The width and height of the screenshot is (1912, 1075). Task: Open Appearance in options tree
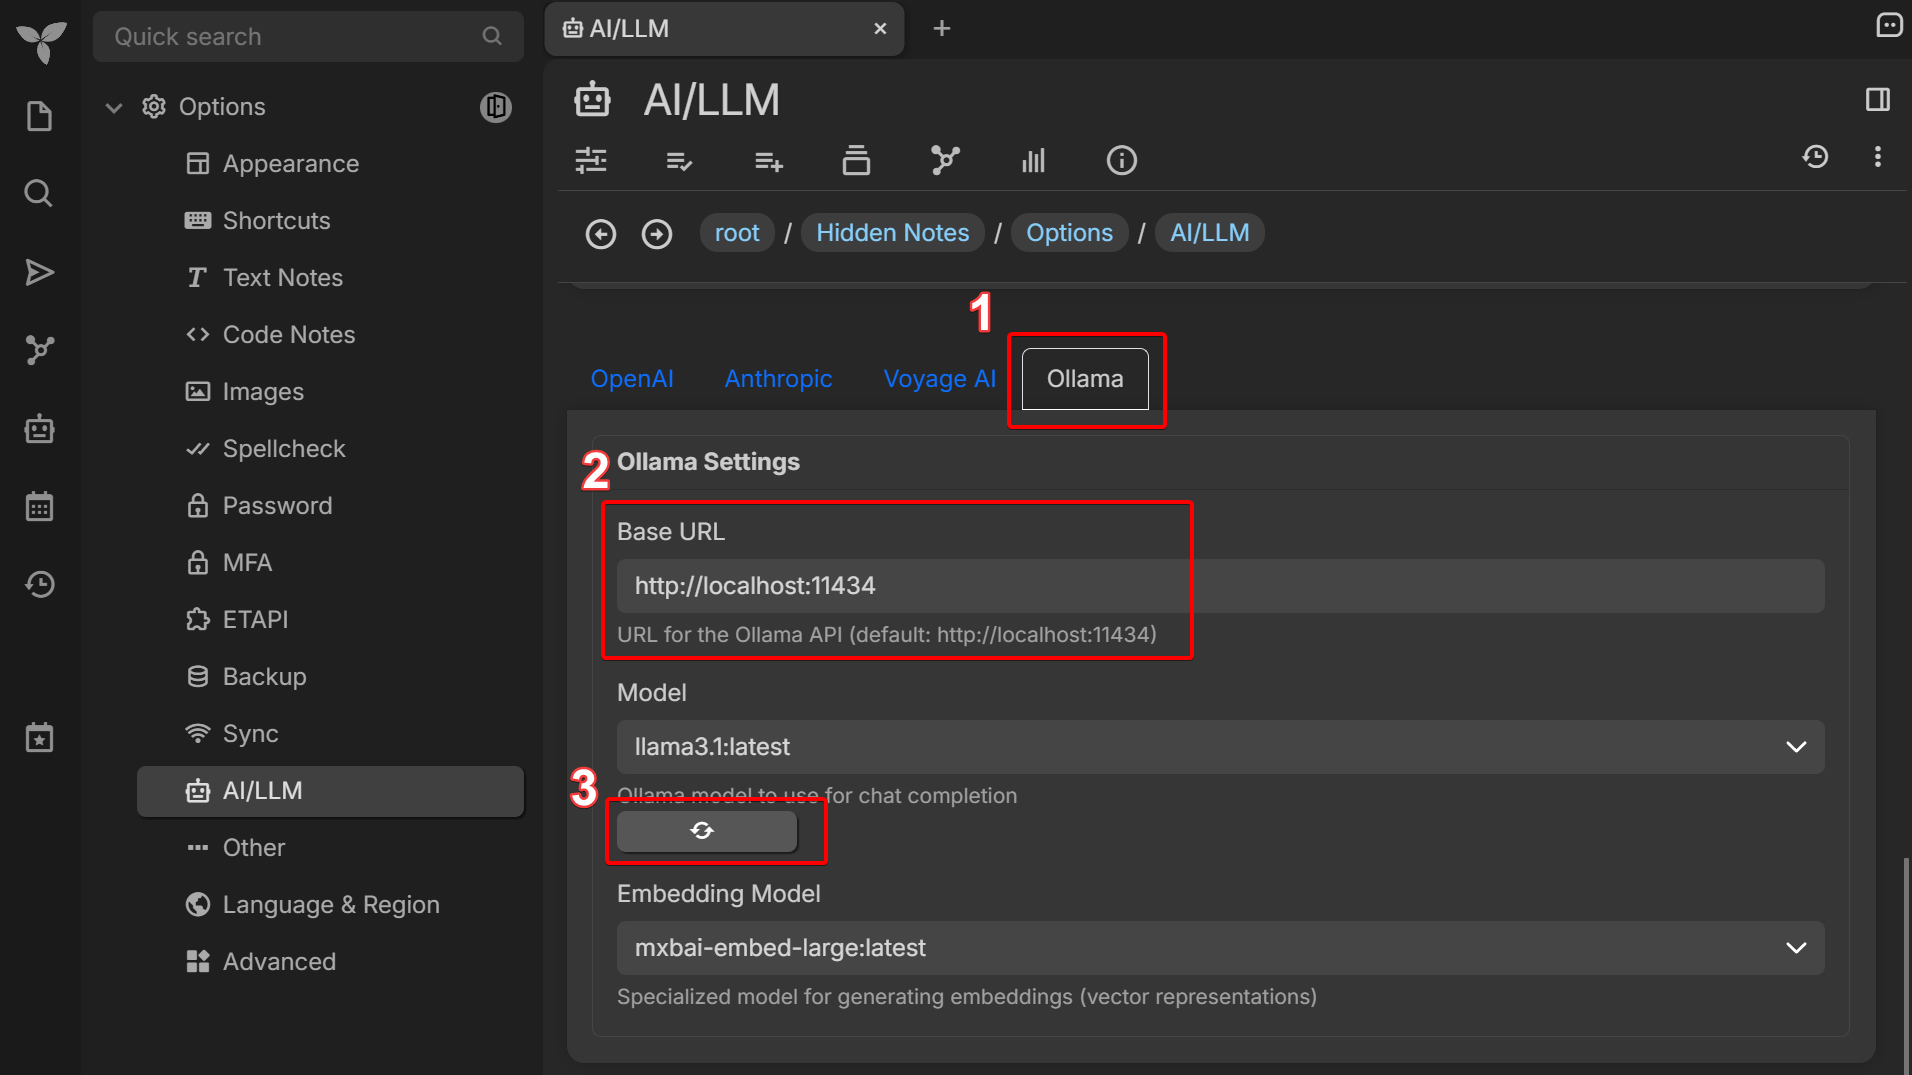(290, 164)
